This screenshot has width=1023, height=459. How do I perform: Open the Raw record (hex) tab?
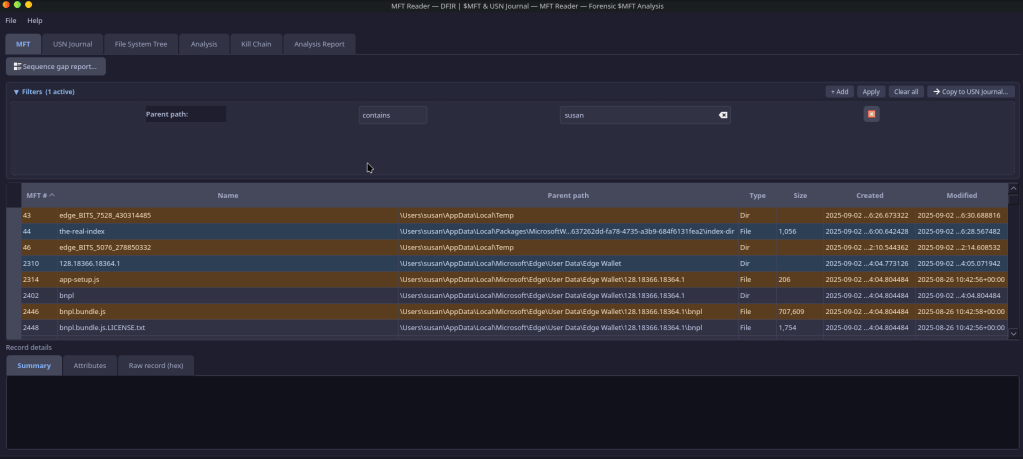(157, 366)
